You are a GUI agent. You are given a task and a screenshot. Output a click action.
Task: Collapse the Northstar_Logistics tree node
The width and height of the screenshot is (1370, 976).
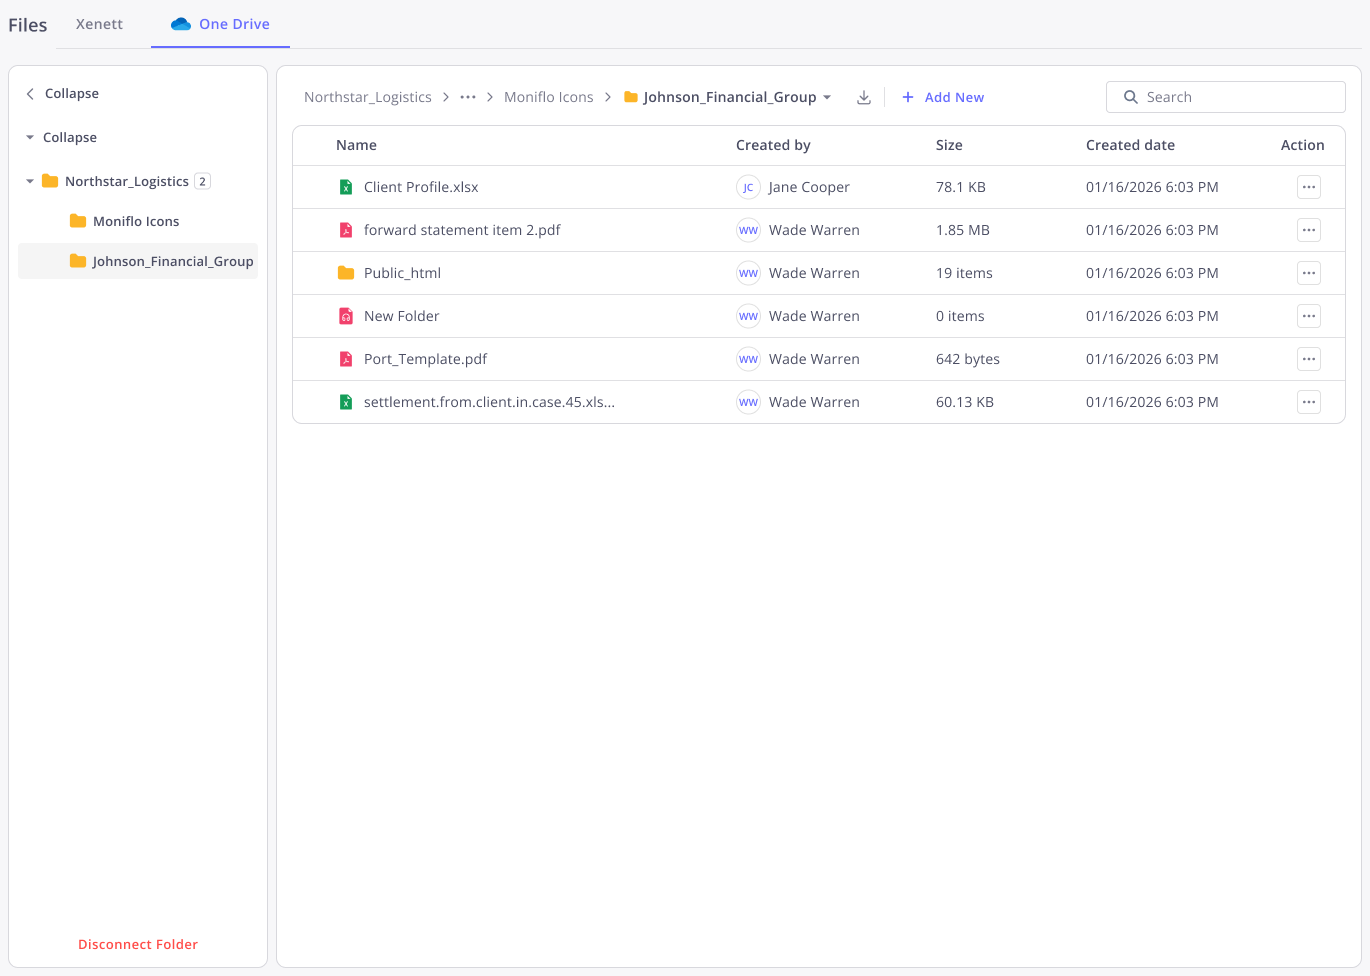pyautogui.click(x=30, y=181)
